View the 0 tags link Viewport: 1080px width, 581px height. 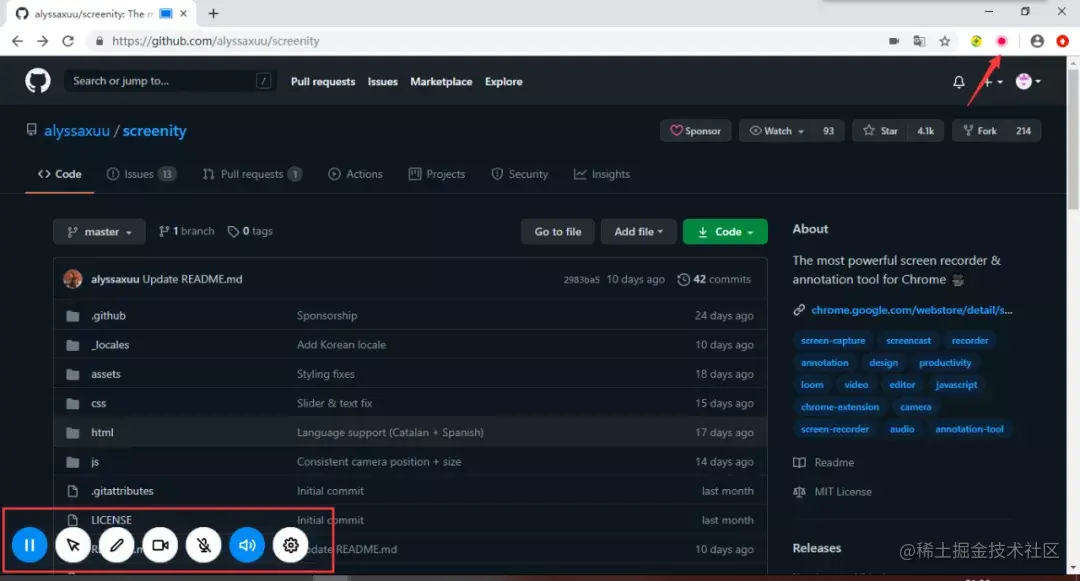click(x=251, y=231)
